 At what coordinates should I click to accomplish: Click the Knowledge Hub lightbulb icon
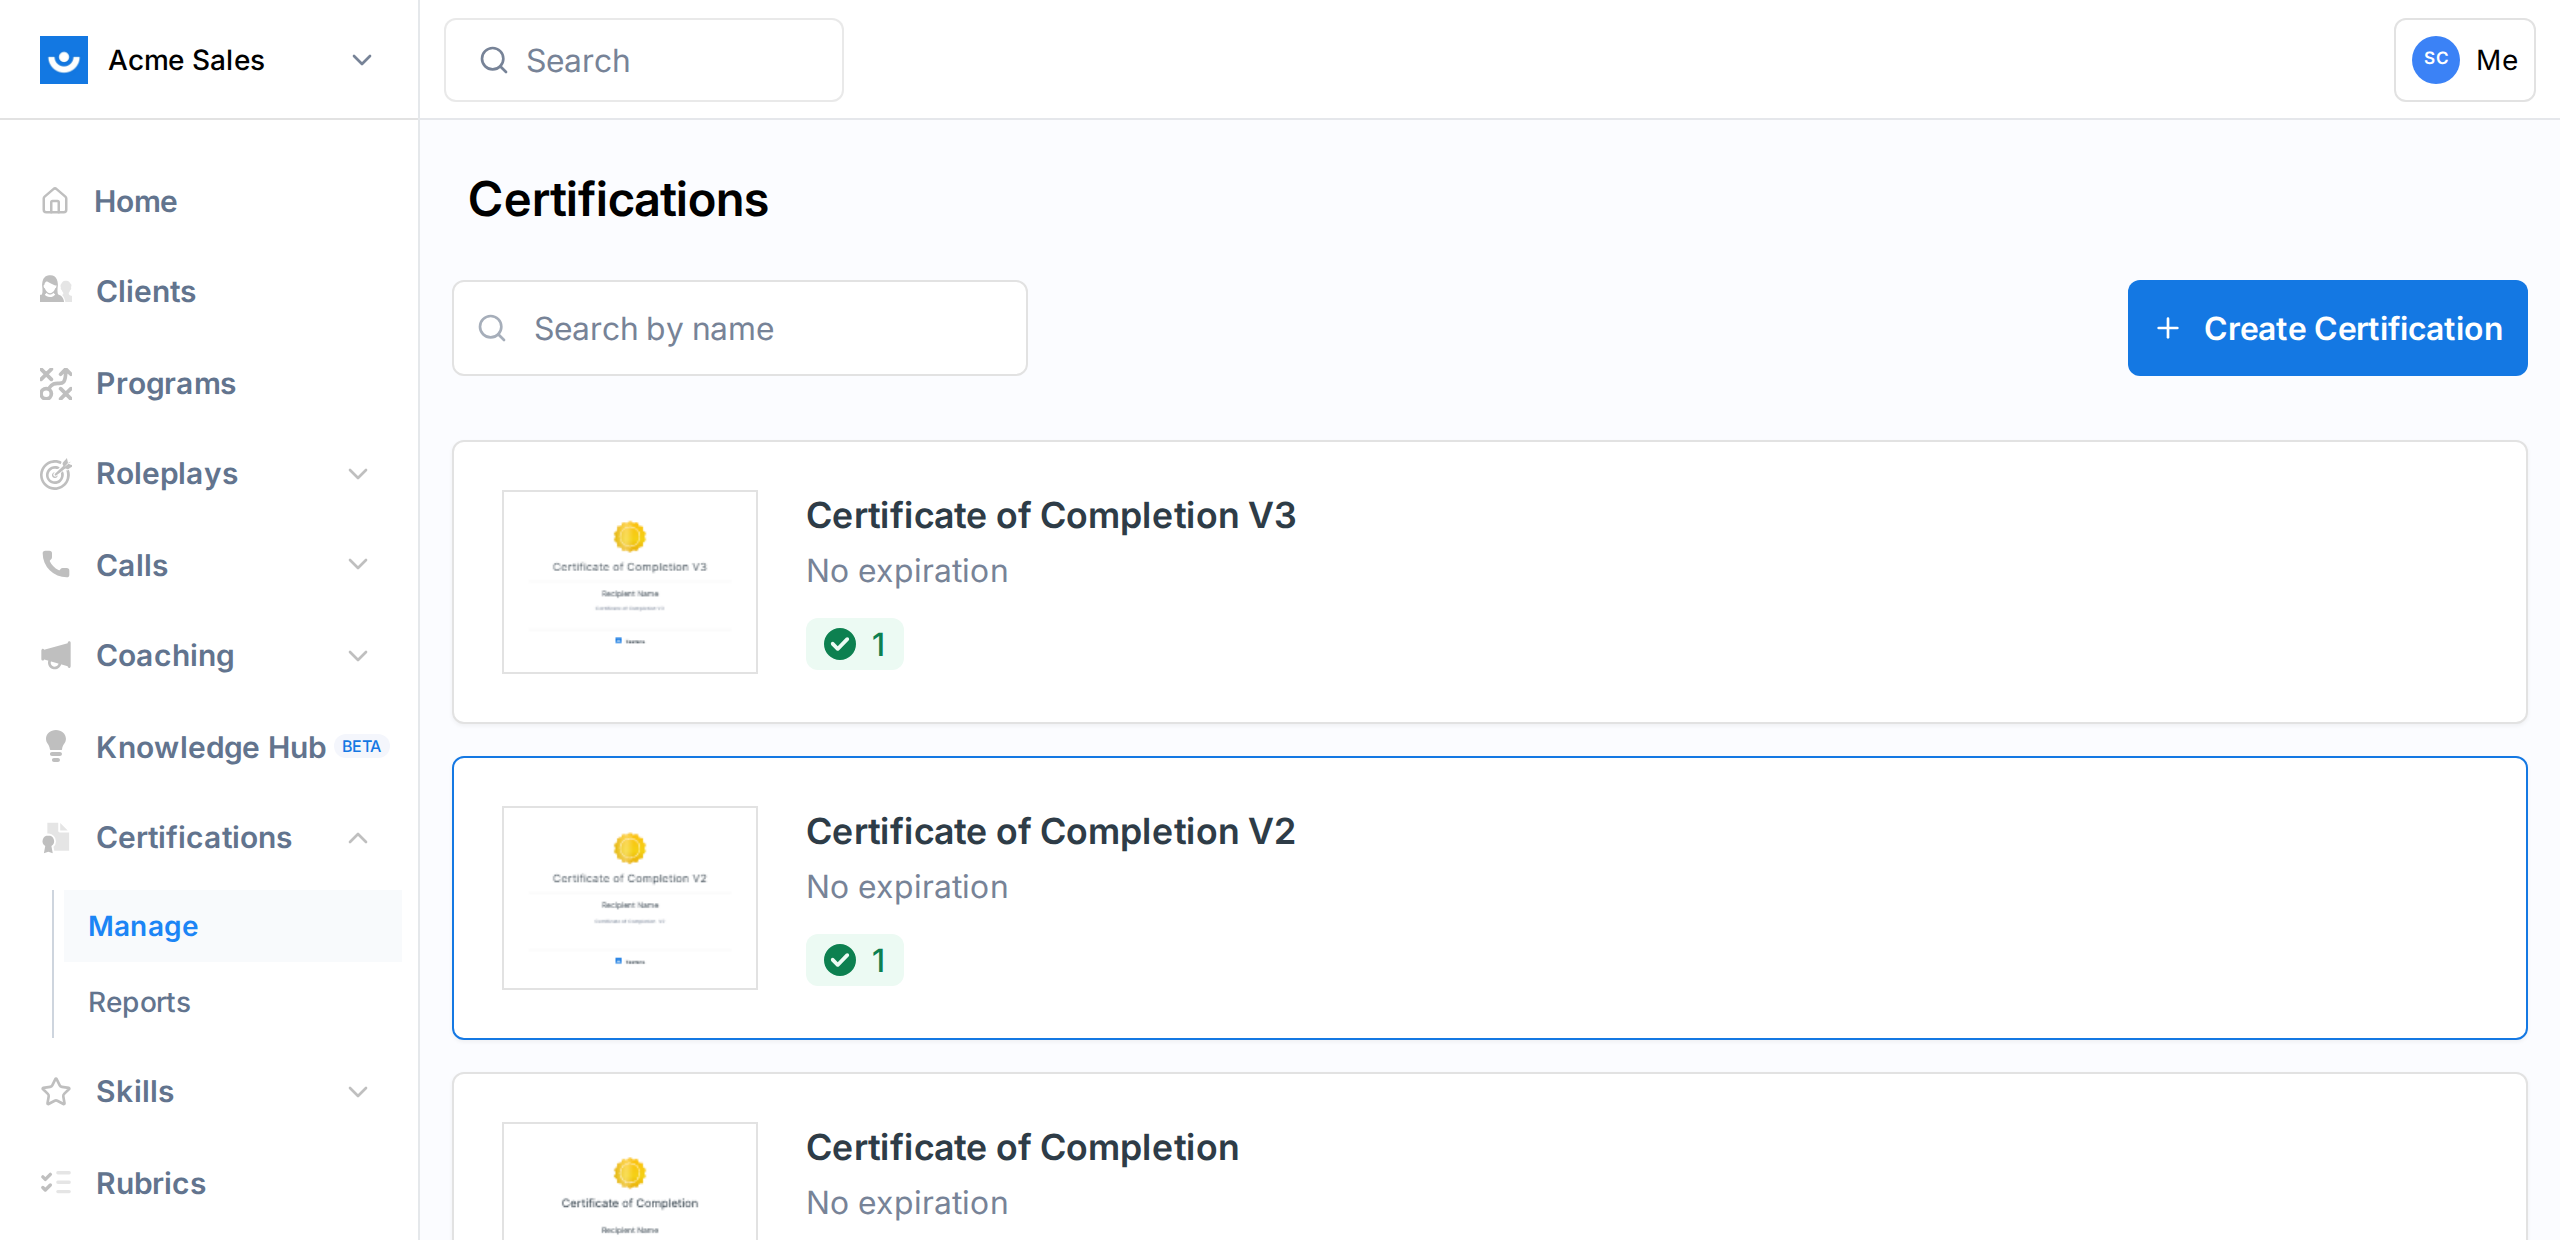(55, 746)
